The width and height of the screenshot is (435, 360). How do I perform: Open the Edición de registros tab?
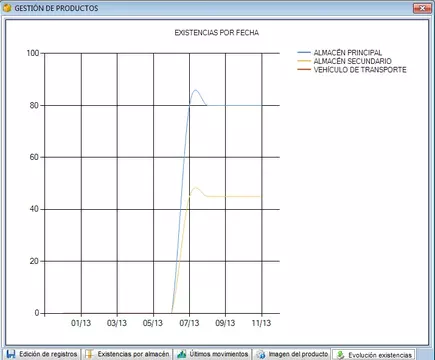(42, 354)
